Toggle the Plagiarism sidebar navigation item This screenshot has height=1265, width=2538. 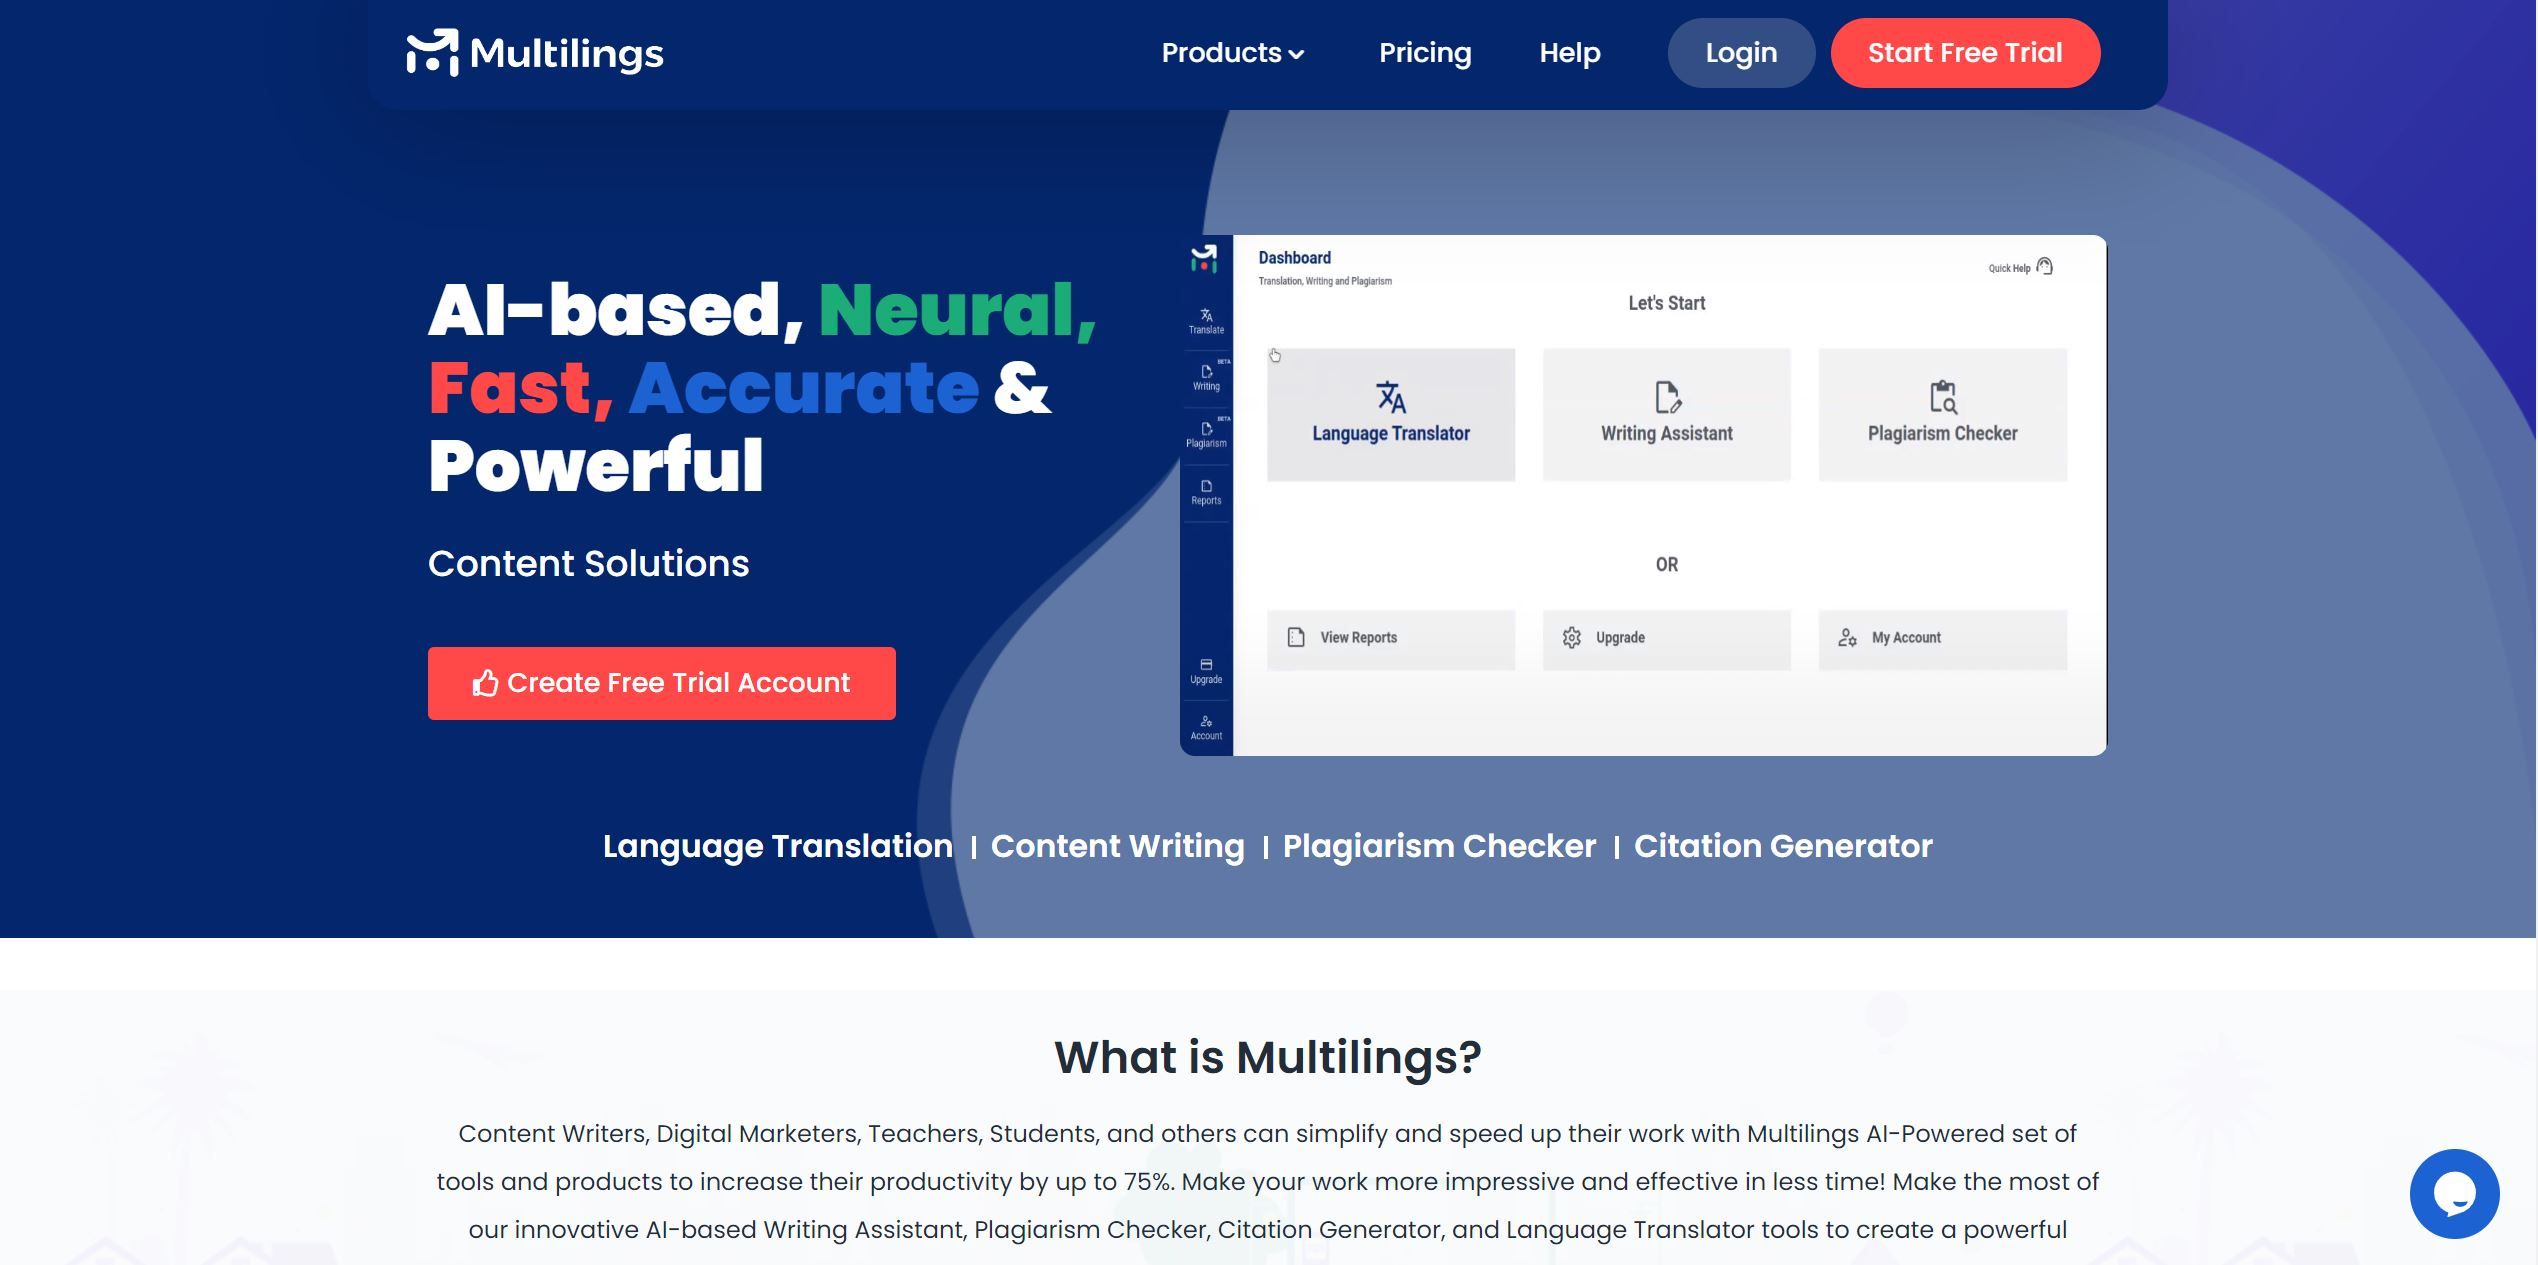tap(1207, 437)
